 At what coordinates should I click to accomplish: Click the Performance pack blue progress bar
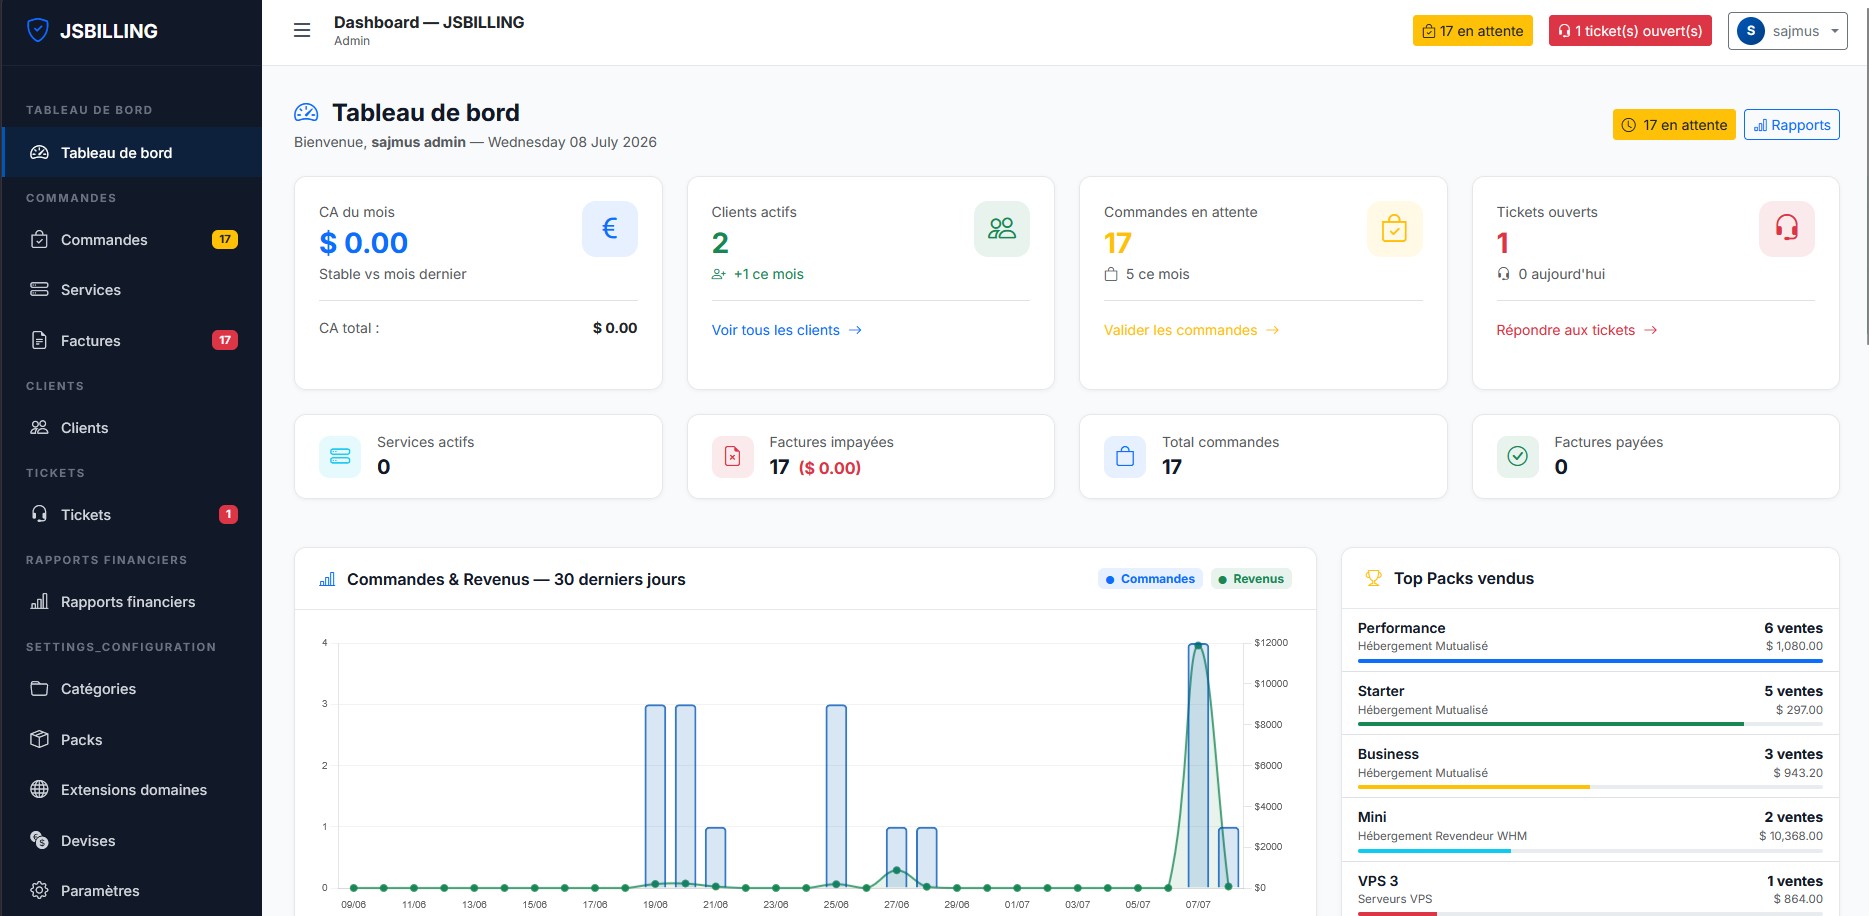pyautogui.click(x=1590, y=661)
